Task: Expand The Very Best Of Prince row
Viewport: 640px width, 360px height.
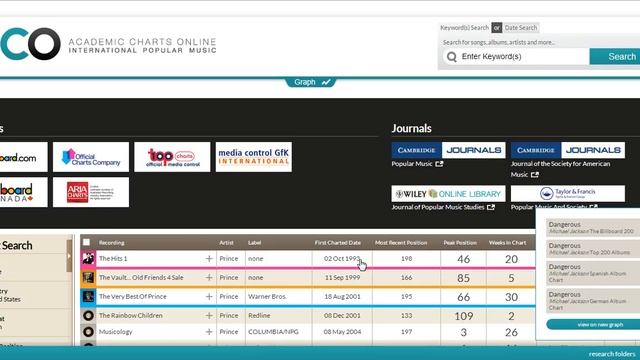Action: (x=209, y=296)
